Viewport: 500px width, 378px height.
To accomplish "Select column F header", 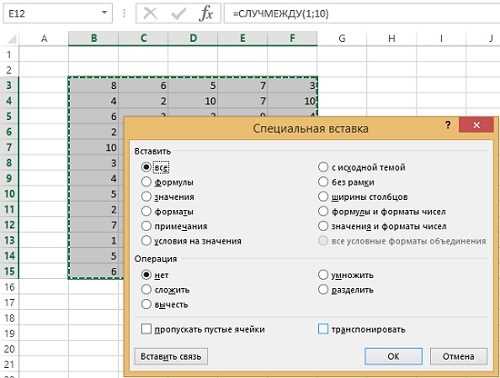I will point(292,39).
